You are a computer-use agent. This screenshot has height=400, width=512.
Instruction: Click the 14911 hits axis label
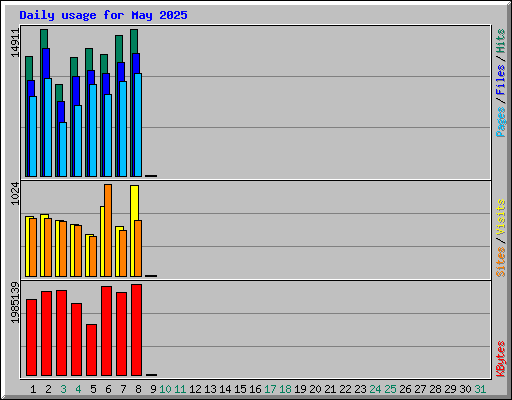15,43
